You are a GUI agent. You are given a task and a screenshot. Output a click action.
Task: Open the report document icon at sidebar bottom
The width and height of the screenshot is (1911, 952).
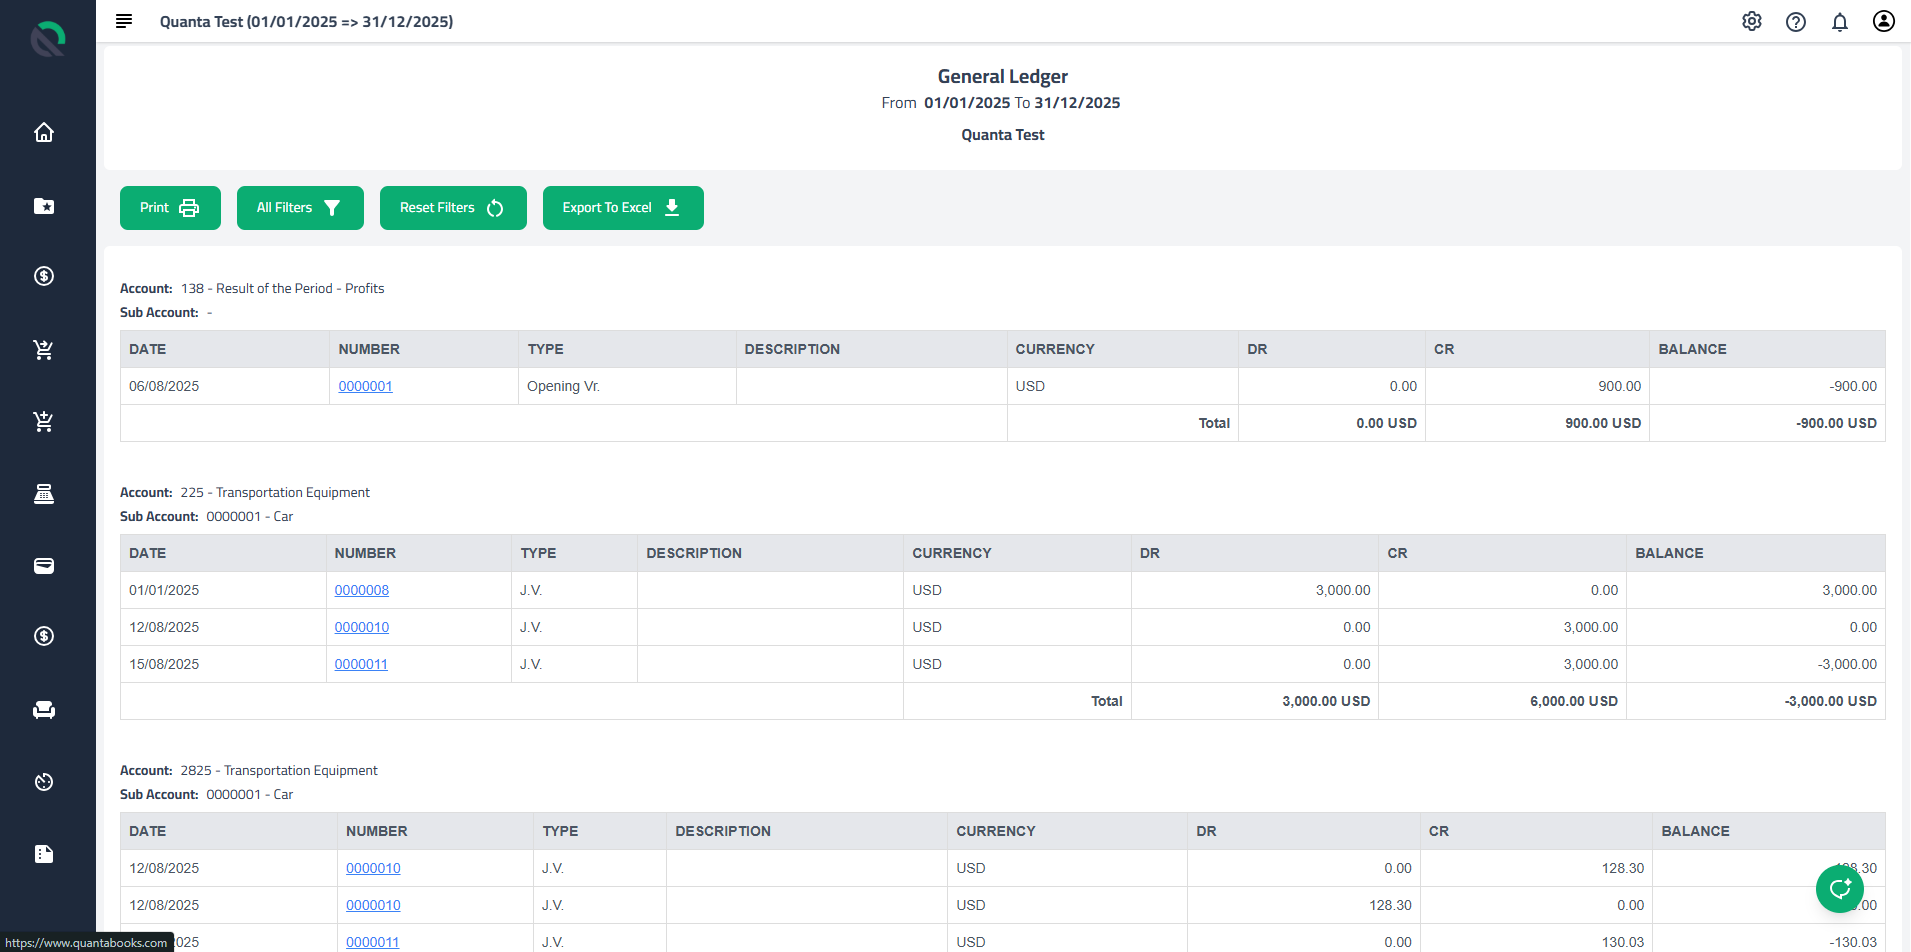coord(44,853)
